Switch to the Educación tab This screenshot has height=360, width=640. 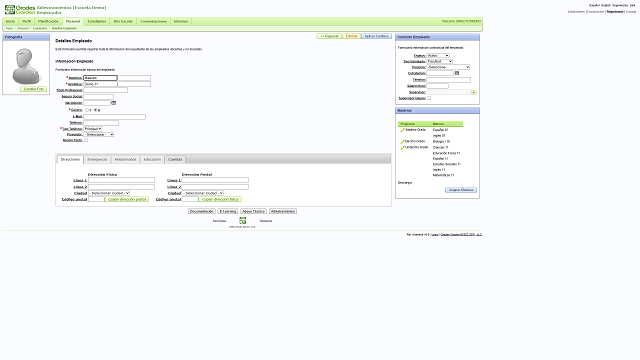(152, 160)
